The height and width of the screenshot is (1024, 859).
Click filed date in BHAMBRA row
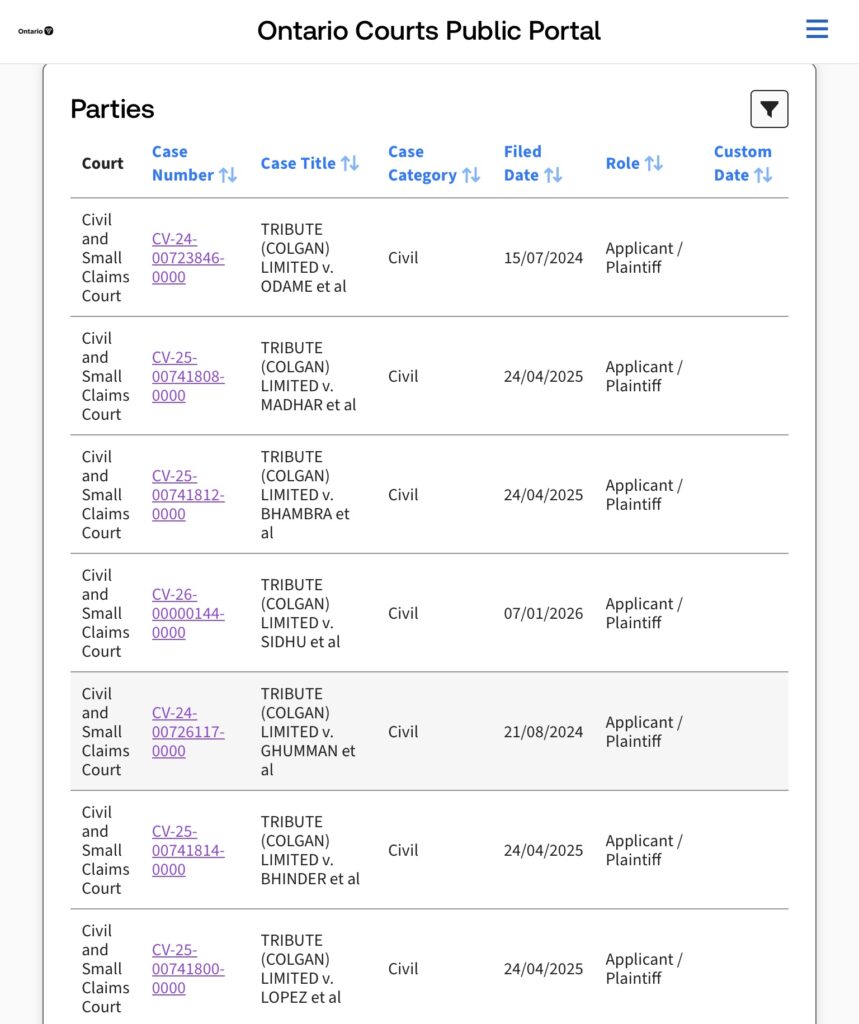pyautogui.click(x=543, y=495)
